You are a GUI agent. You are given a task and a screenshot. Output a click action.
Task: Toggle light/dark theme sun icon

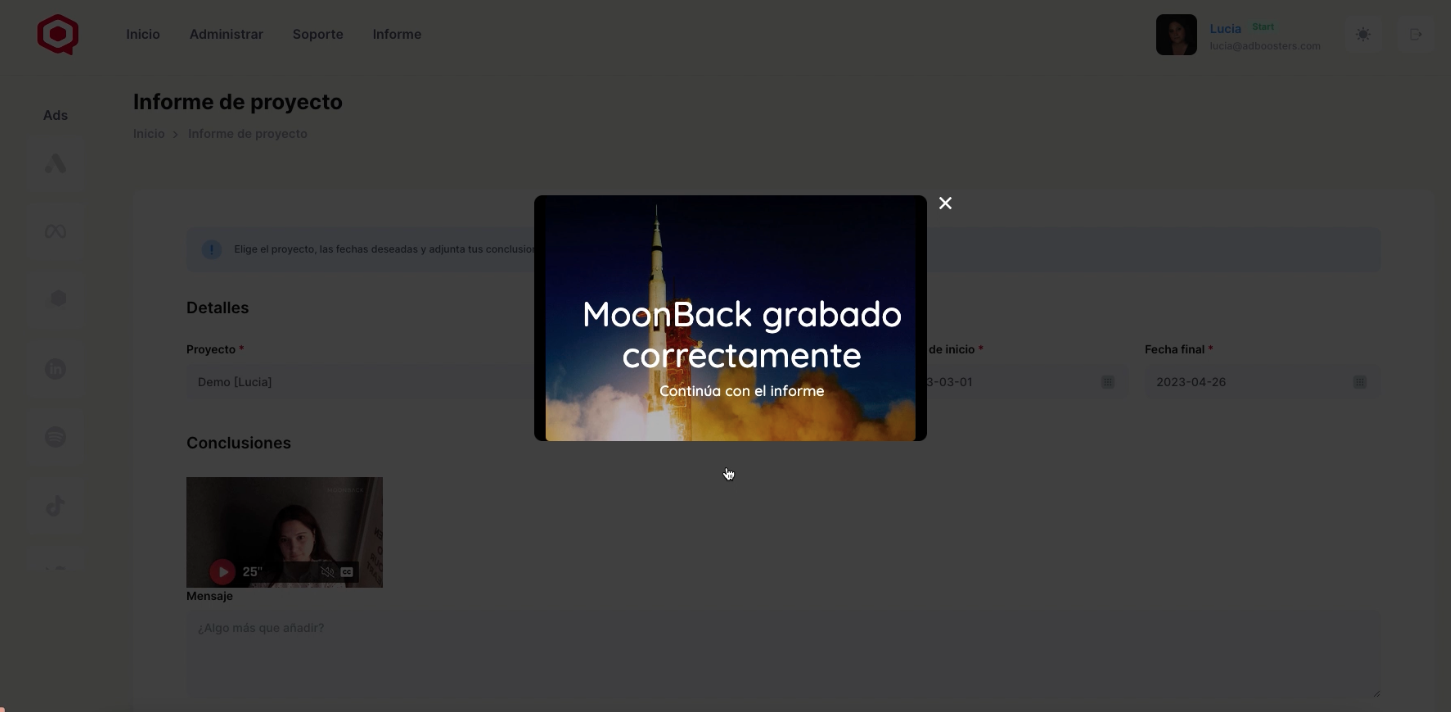[1363, 34]
